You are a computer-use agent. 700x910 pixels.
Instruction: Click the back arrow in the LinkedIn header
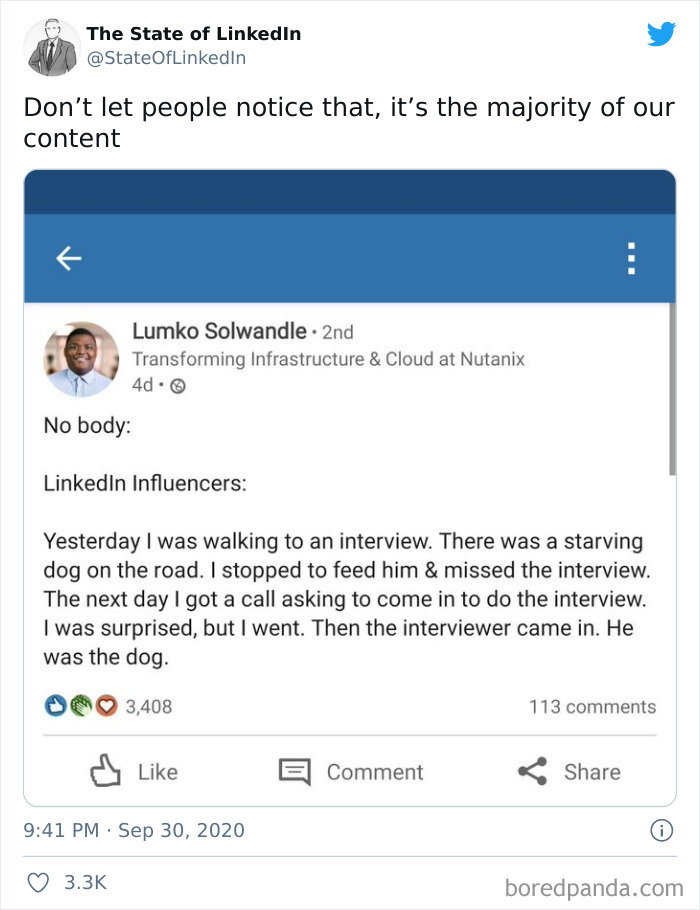68,258
